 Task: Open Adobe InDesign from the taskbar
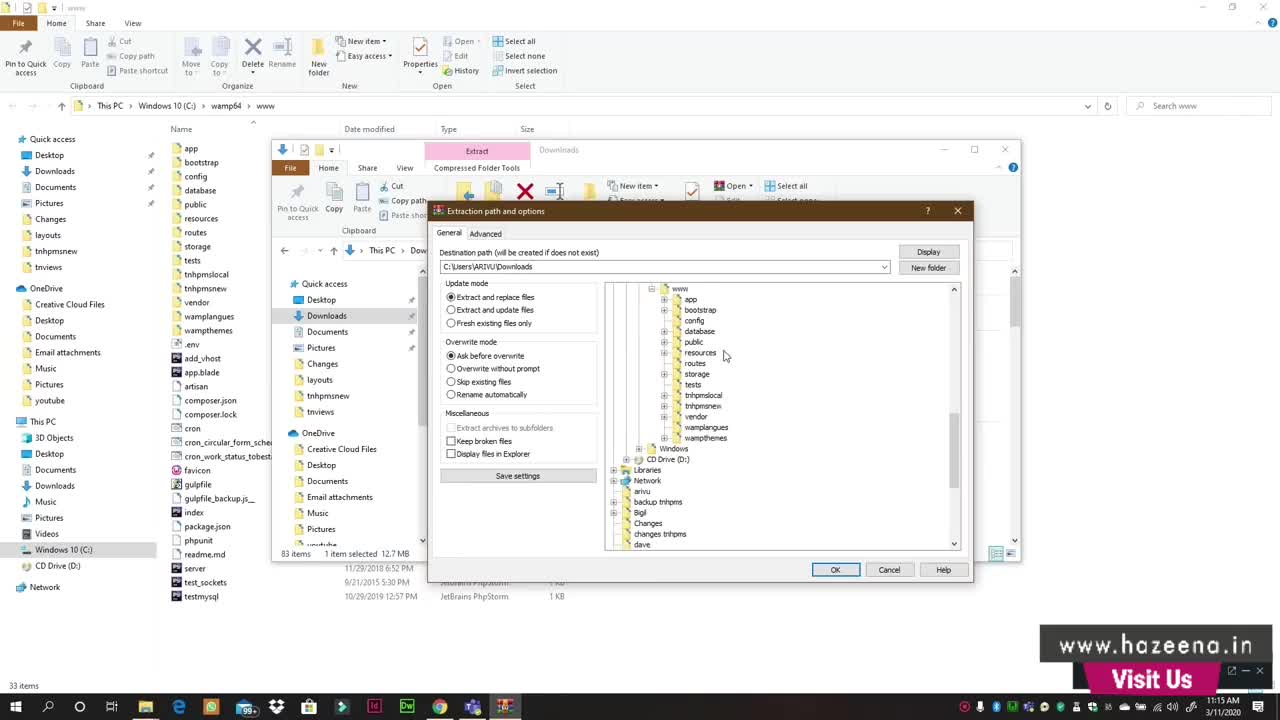(374, 707)
